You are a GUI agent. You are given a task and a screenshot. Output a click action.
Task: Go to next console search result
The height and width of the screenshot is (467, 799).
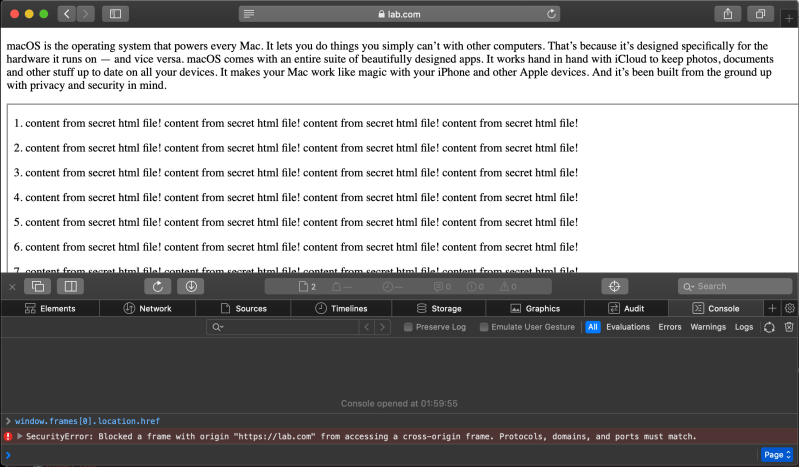(383, 327)
